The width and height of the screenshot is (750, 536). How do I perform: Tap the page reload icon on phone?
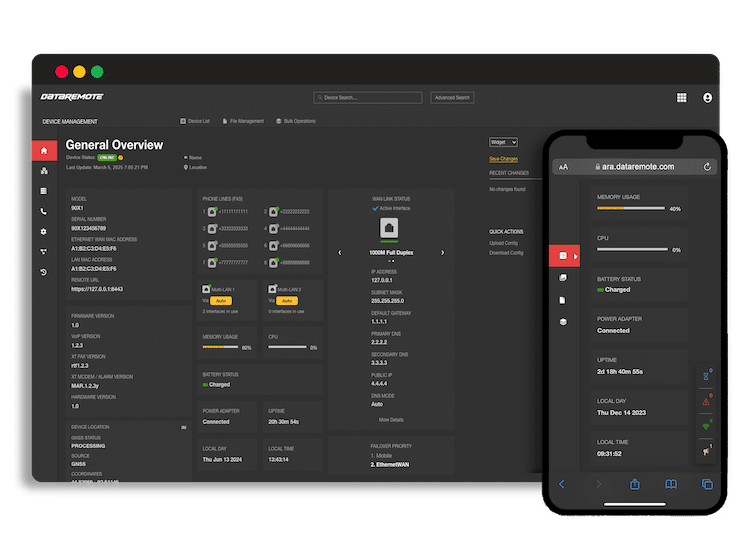708,167
